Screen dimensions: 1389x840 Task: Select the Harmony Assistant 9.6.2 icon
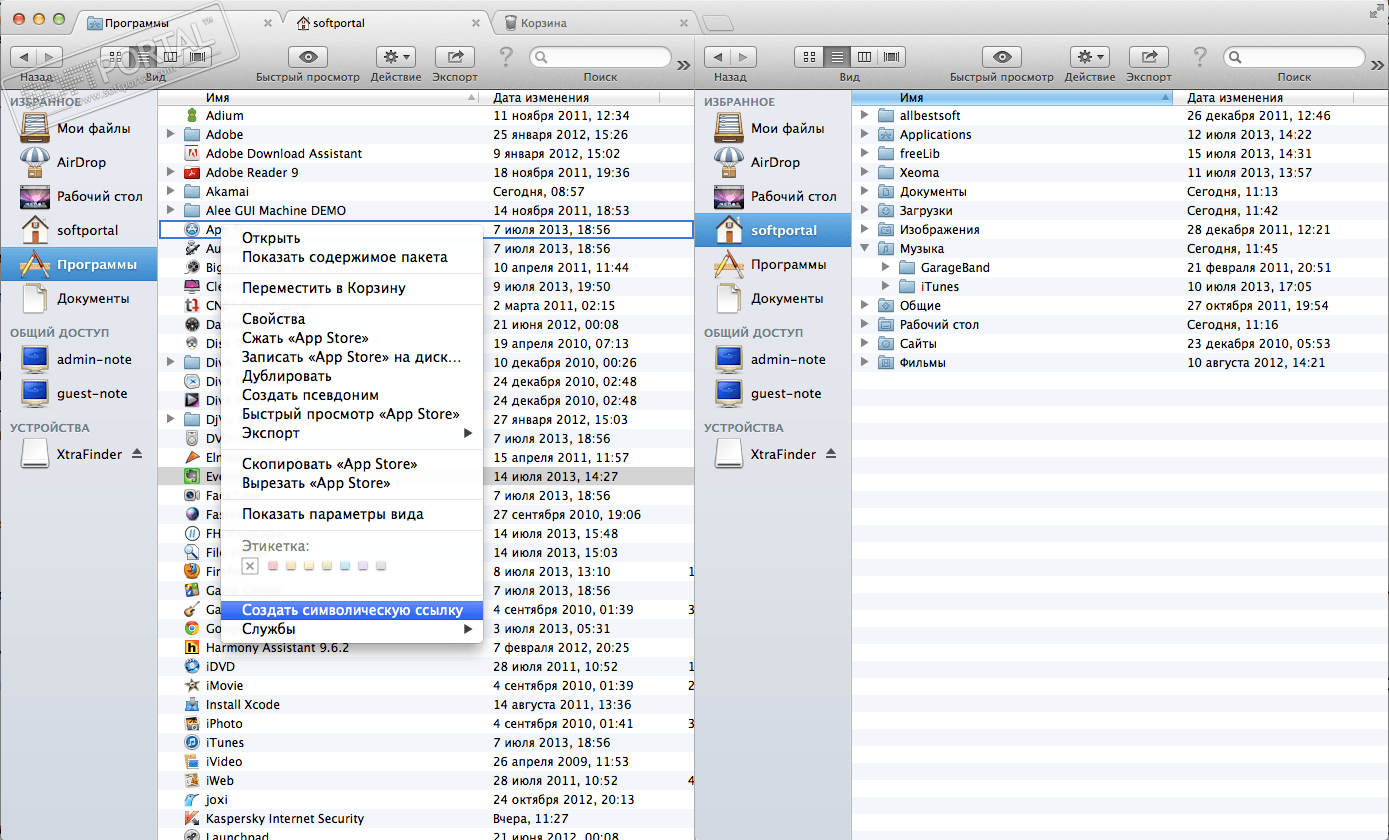pos(194,648)
